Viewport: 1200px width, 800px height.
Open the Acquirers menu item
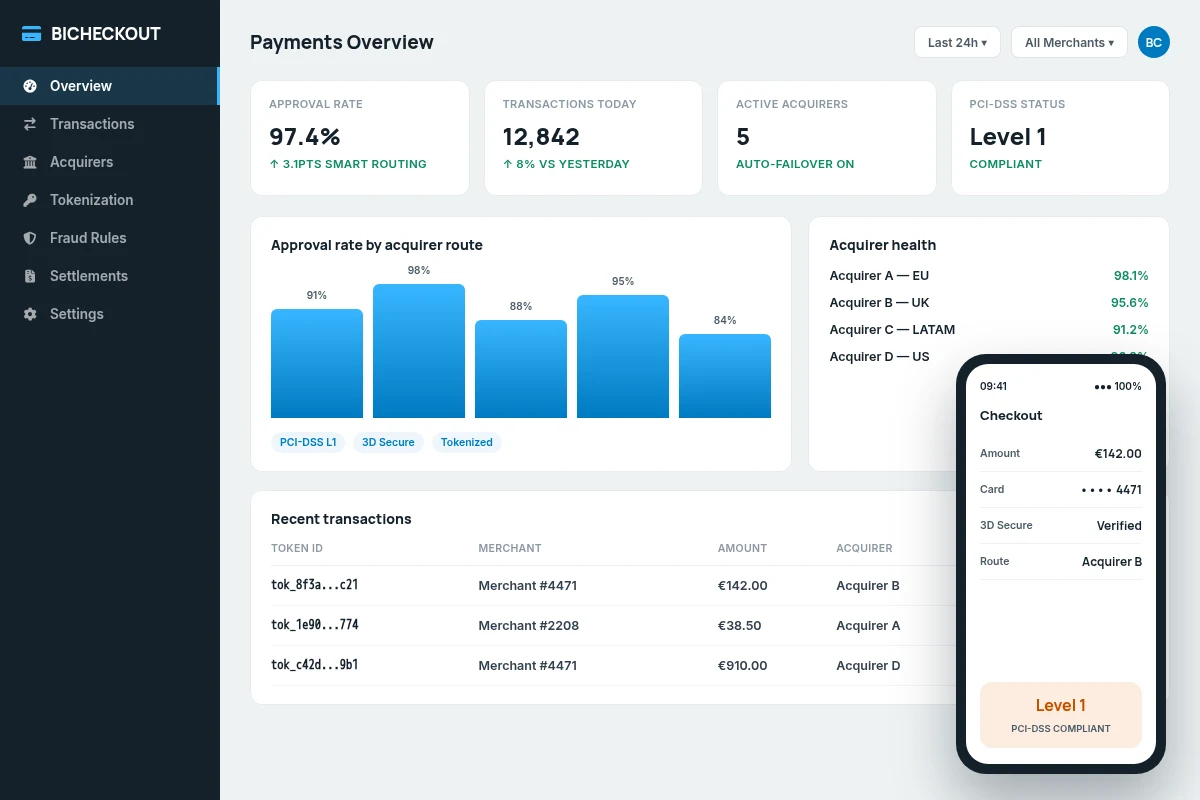pyautogui.click(x=110, y=162)
